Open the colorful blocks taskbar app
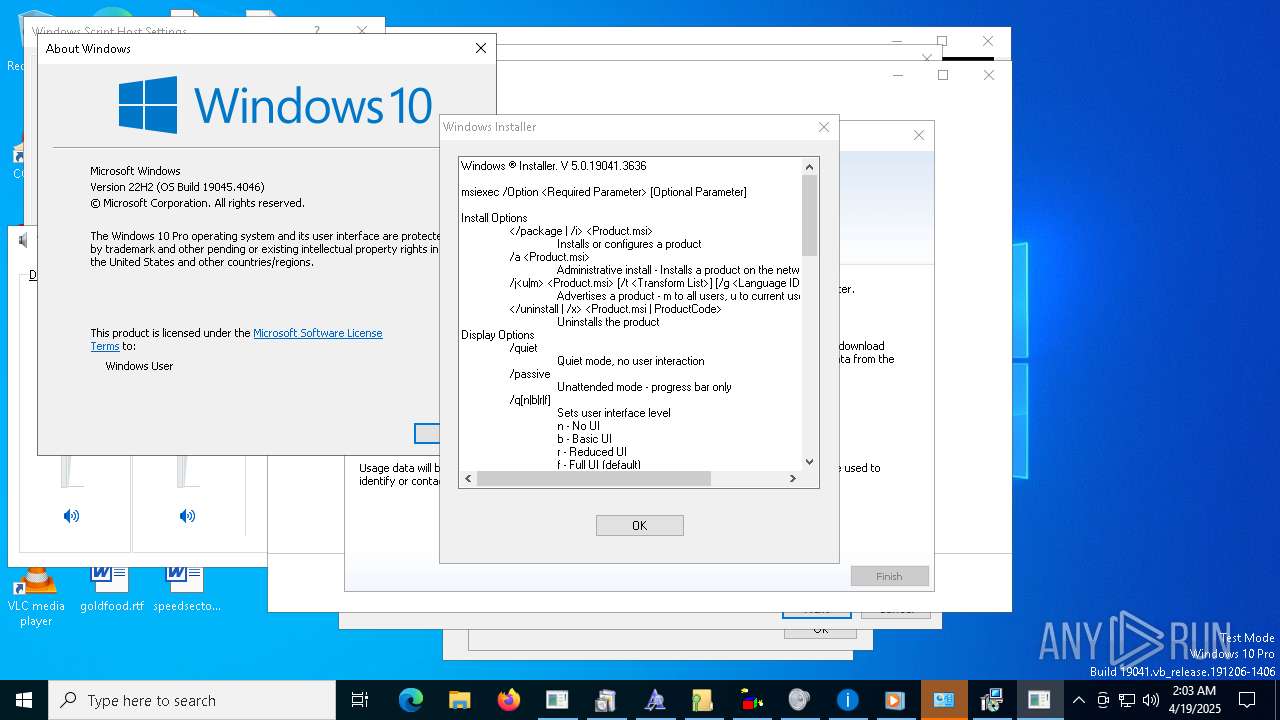 (751, 700)
